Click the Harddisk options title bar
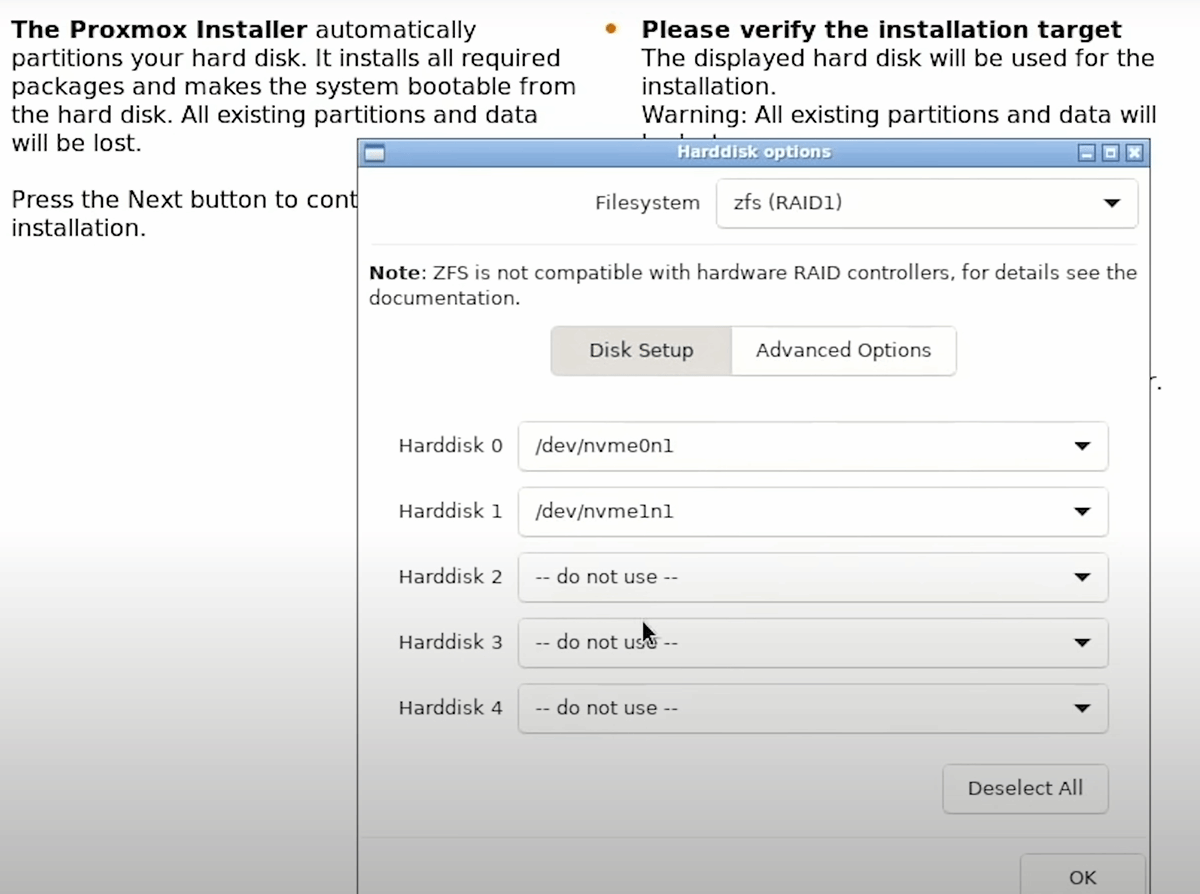Image resolution: width=1200 pixels, height=894 pixels. click(753, 153)
